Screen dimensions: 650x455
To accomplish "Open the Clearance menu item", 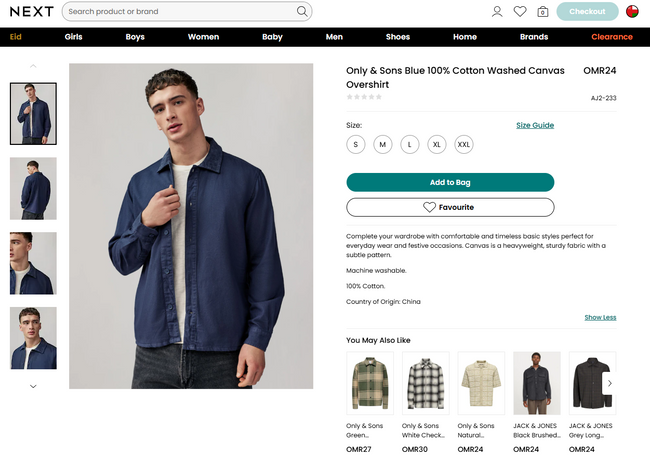I will (x=611, y=37).
